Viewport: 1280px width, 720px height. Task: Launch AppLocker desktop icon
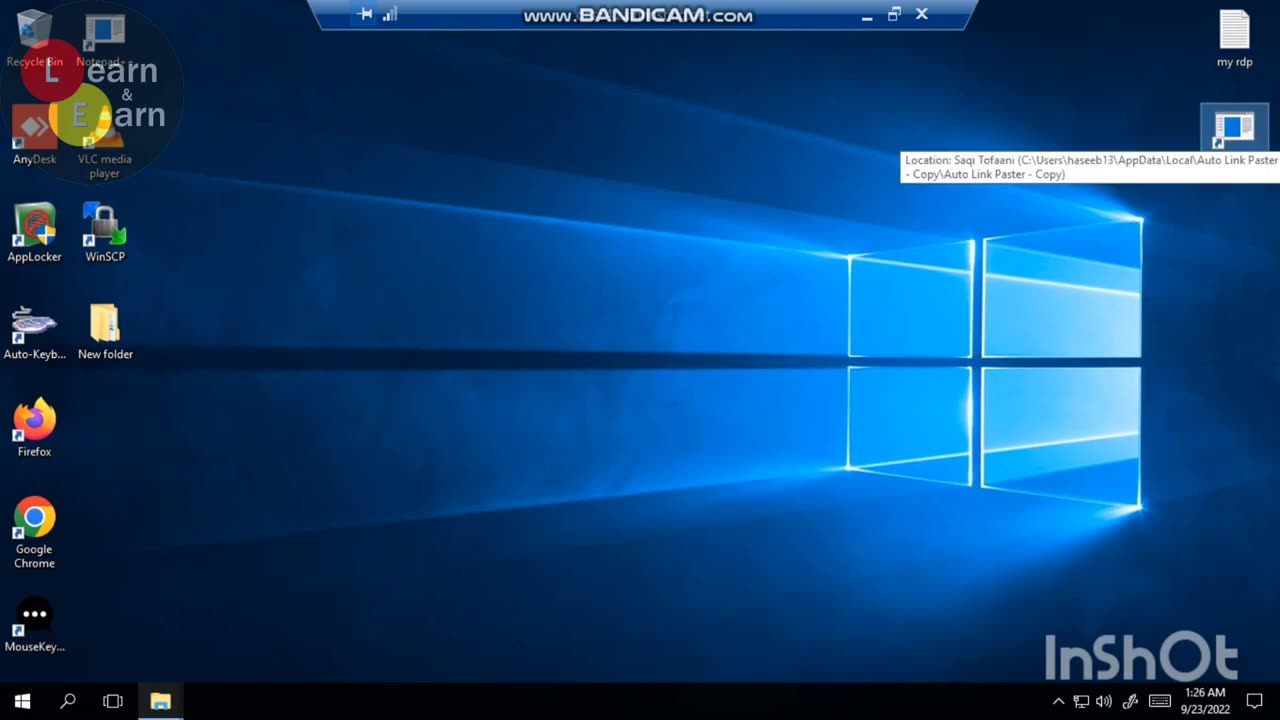point(34,233)
